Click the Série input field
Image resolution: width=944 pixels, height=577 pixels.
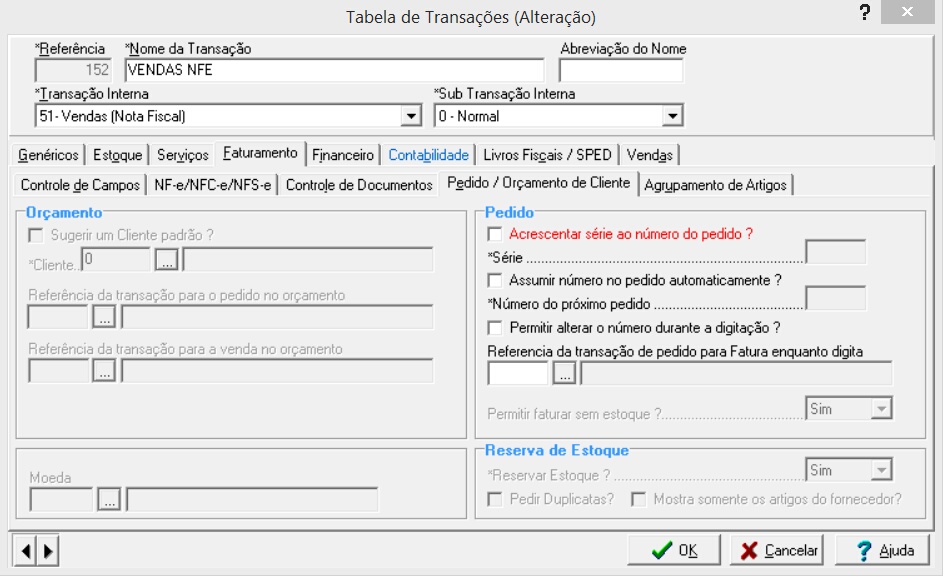[836, 252]
